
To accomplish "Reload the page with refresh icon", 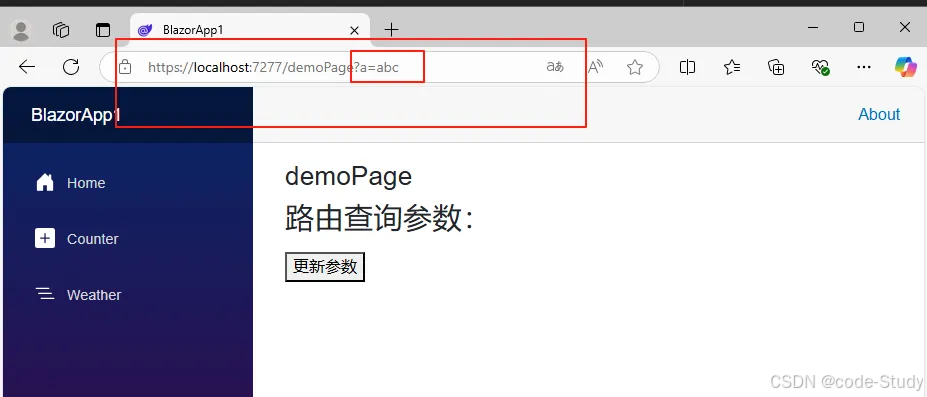I will pos(71,67).
